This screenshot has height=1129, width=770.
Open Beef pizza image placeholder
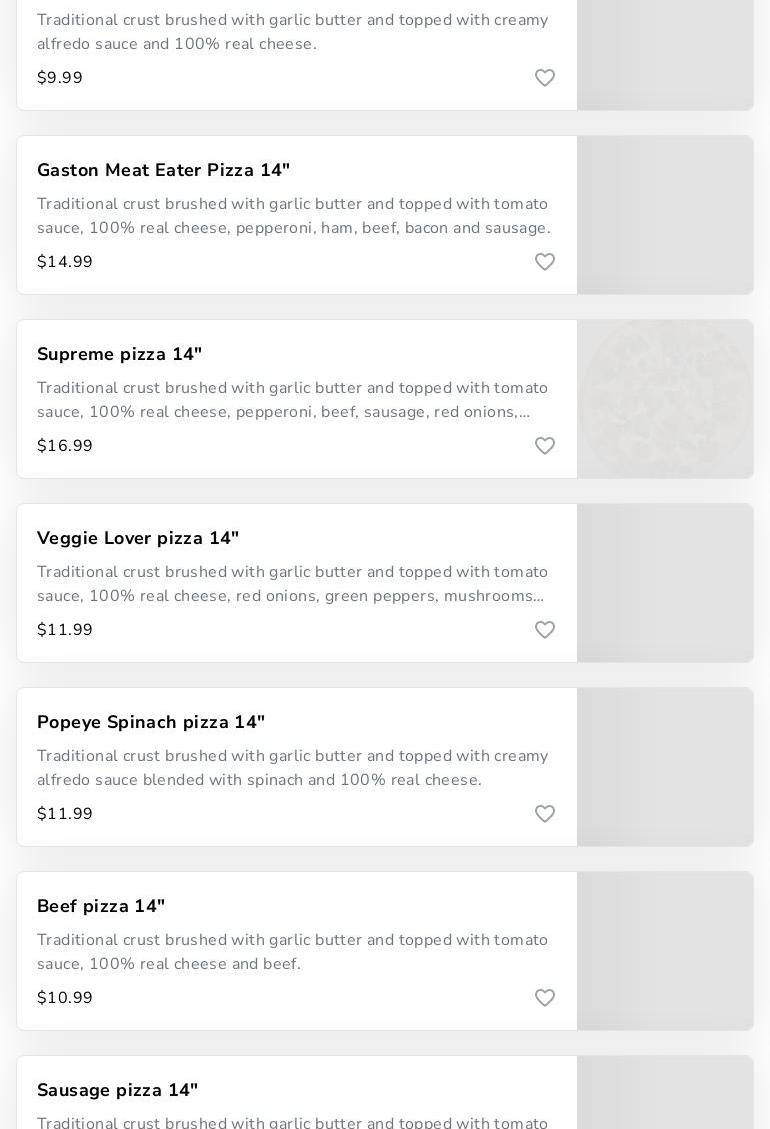pos(666,950)
